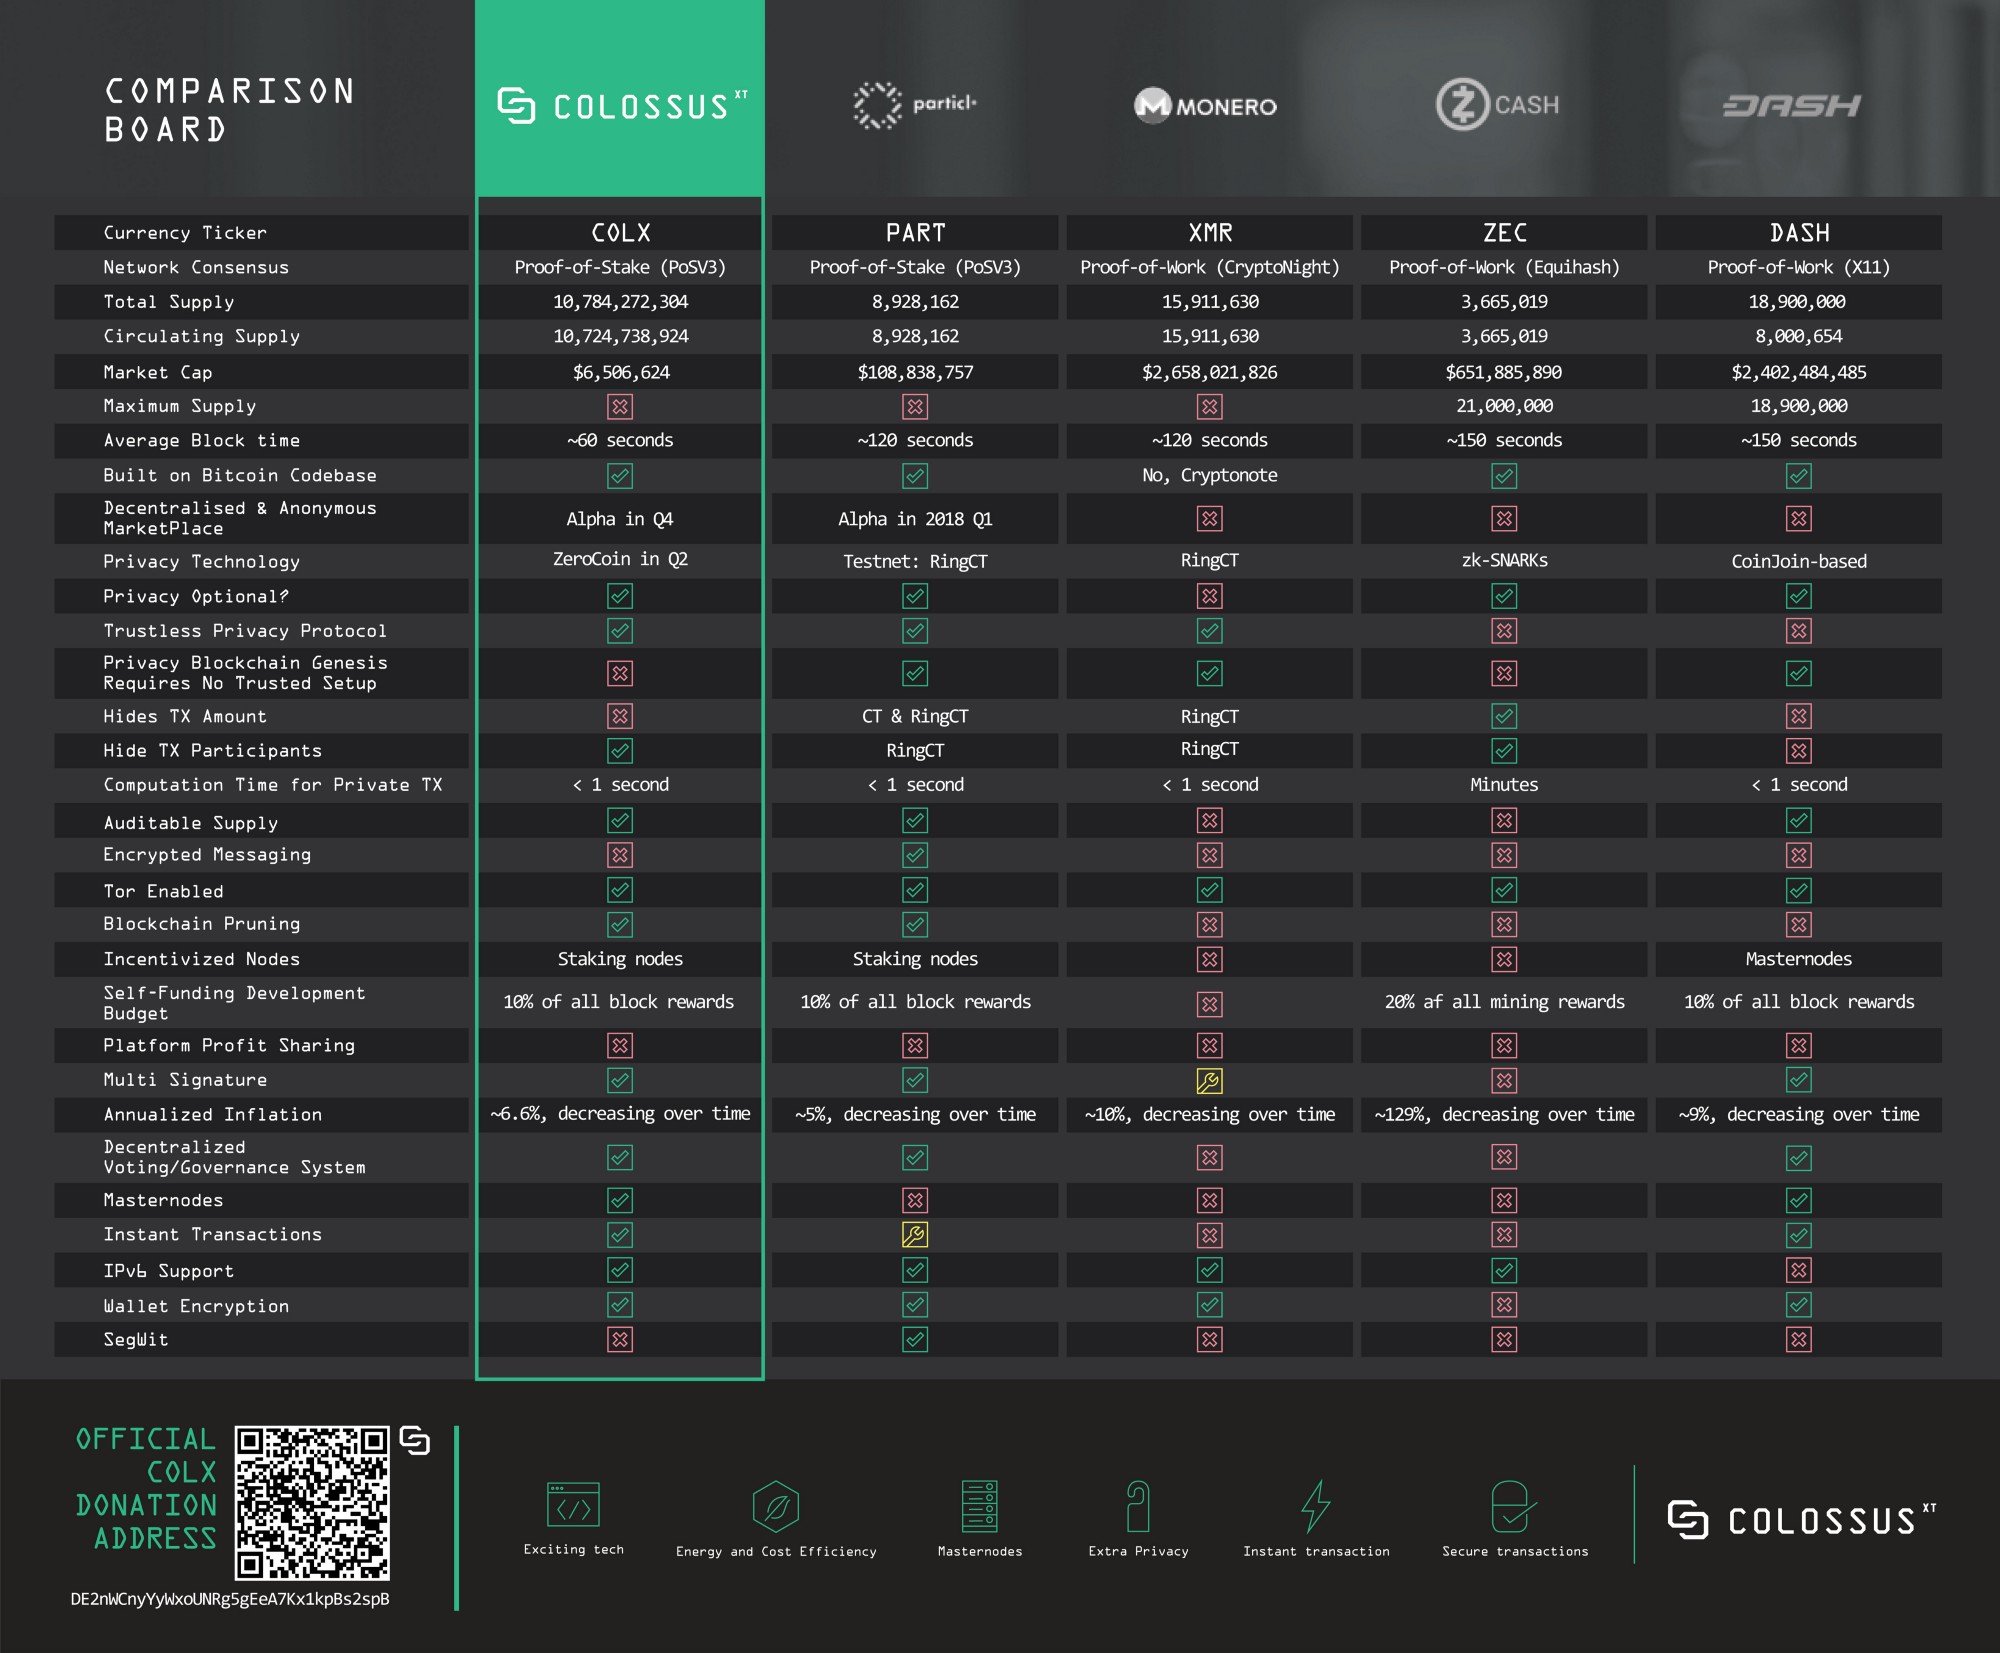Screen dimensions: 2000x1653
Task: Click the green check for DASH Instant Transactions
Action: tap(1798, 1235)
